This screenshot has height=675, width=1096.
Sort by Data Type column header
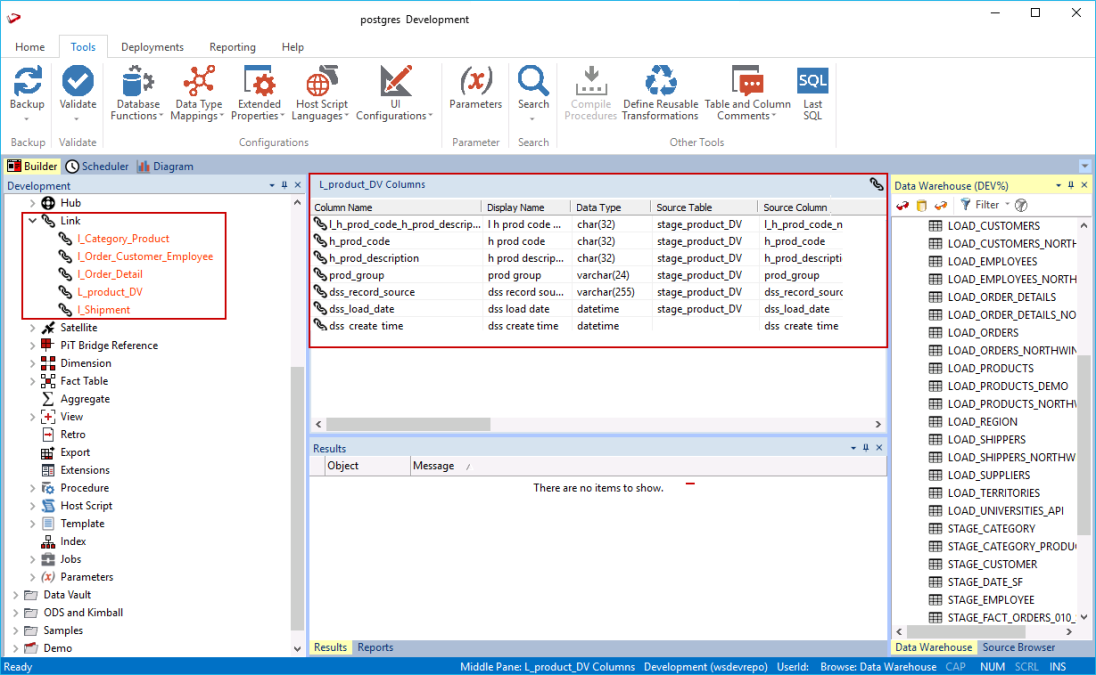point(599,208)
